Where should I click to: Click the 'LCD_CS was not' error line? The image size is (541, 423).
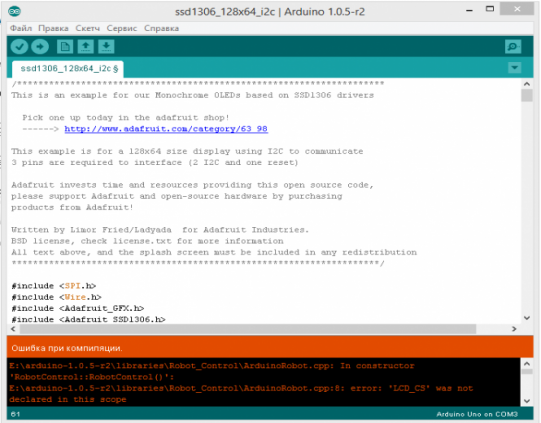[x=241, y=388]
